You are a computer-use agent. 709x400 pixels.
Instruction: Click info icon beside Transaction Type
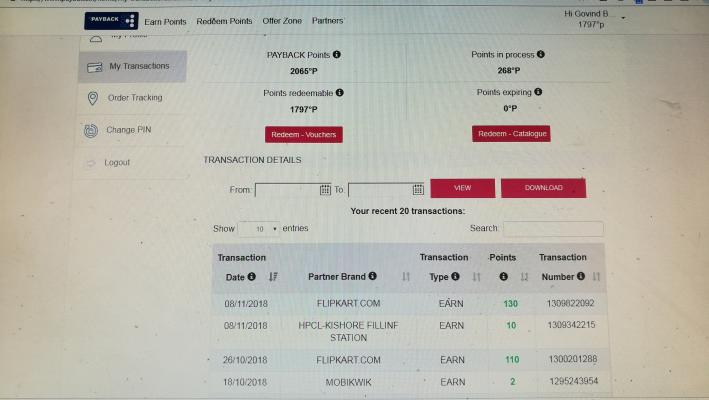(x=455, y=276)
